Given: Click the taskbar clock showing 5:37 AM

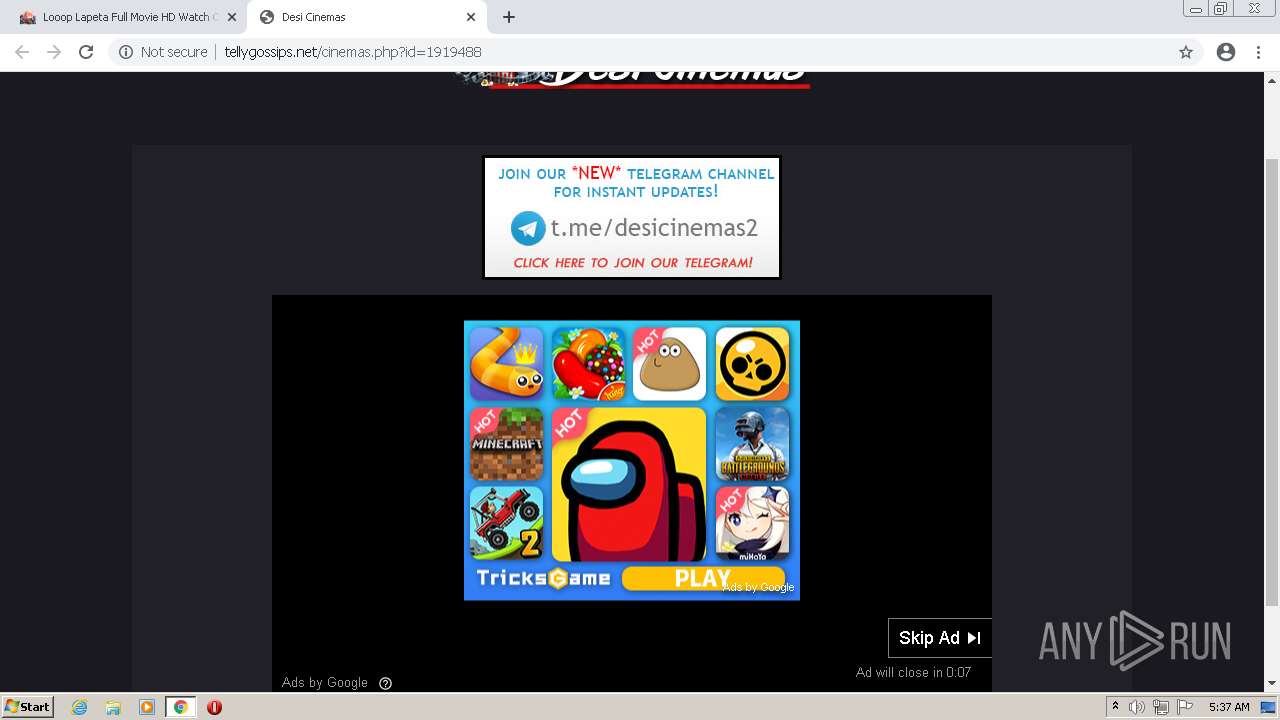Looking at the screenshot, I should (1229, 707).
